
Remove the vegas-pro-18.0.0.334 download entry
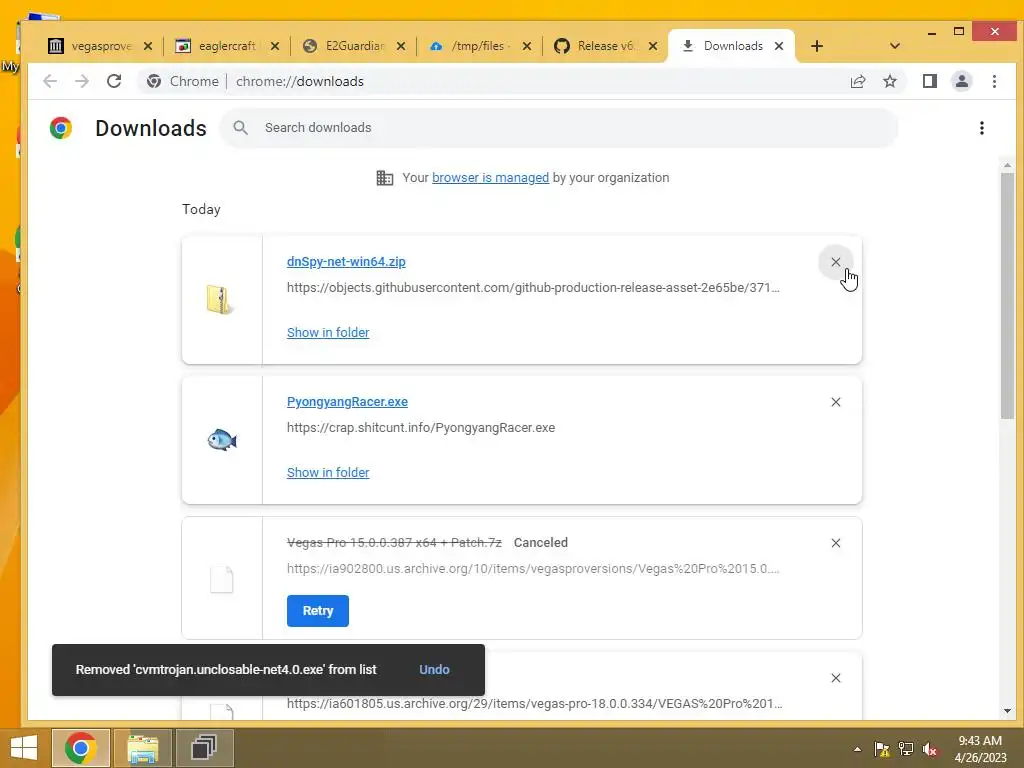(836, 679)
